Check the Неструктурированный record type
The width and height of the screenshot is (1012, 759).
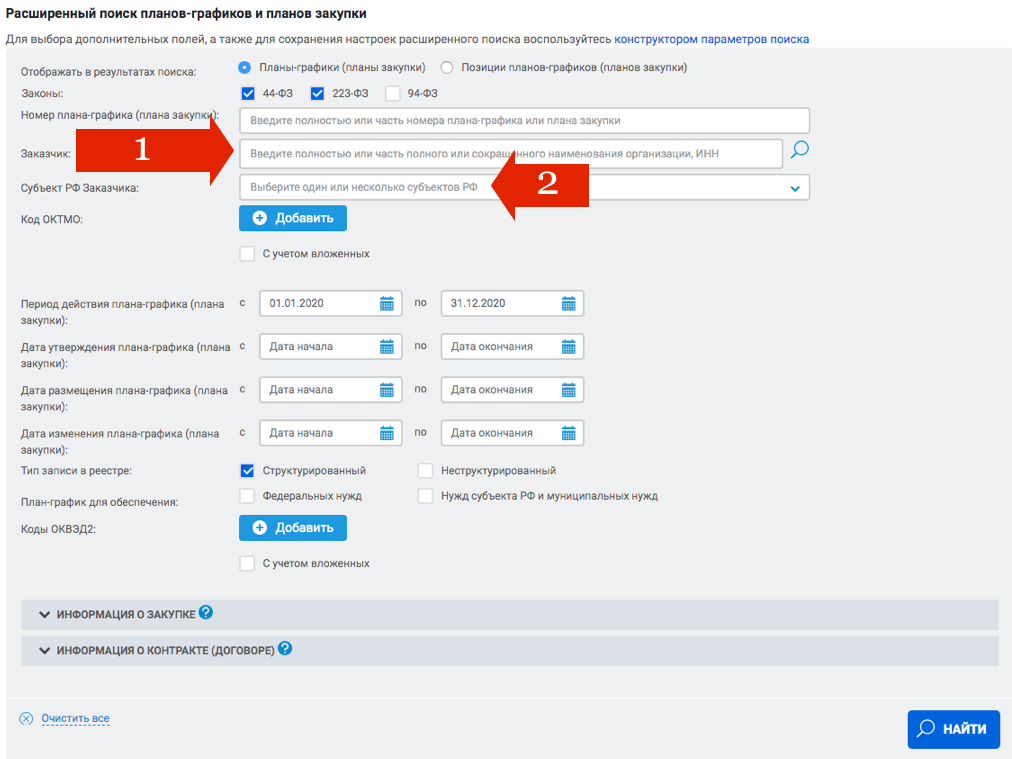point(425,470)
